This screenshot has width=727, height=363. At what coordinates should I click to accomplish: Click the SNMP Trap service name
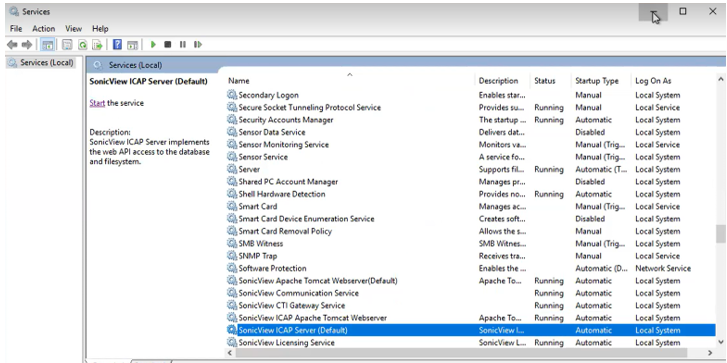258,256
